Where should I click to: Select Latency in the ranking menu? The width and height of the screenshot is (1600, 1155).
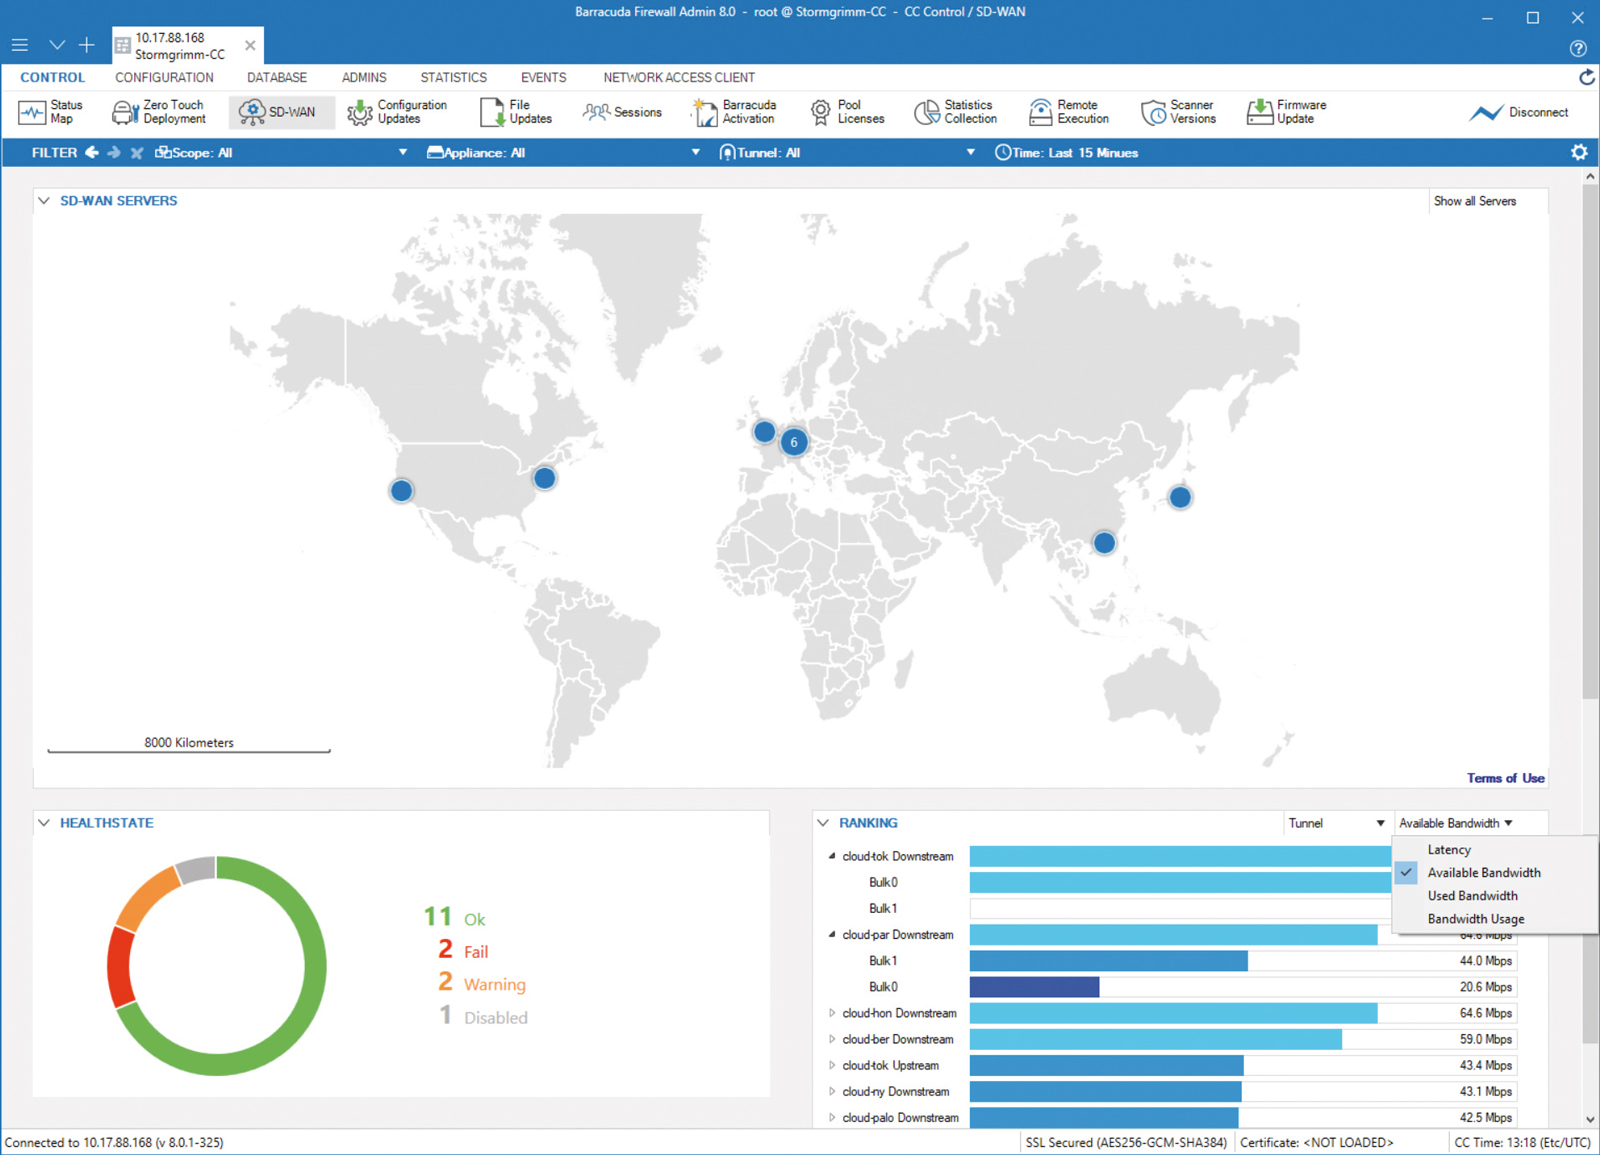click(1449, 850)
